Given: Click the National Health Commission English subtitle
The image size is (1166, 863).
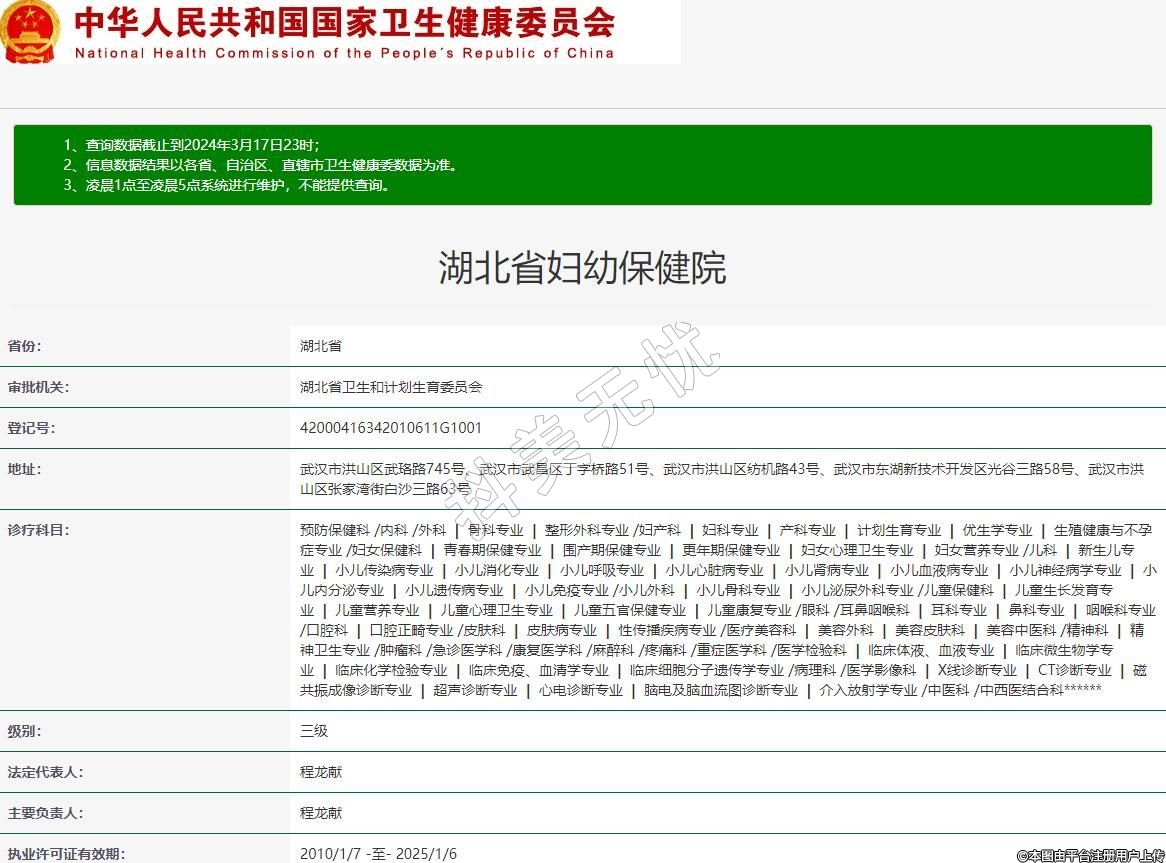Looking at the screenshot, I should click(345, 54).
